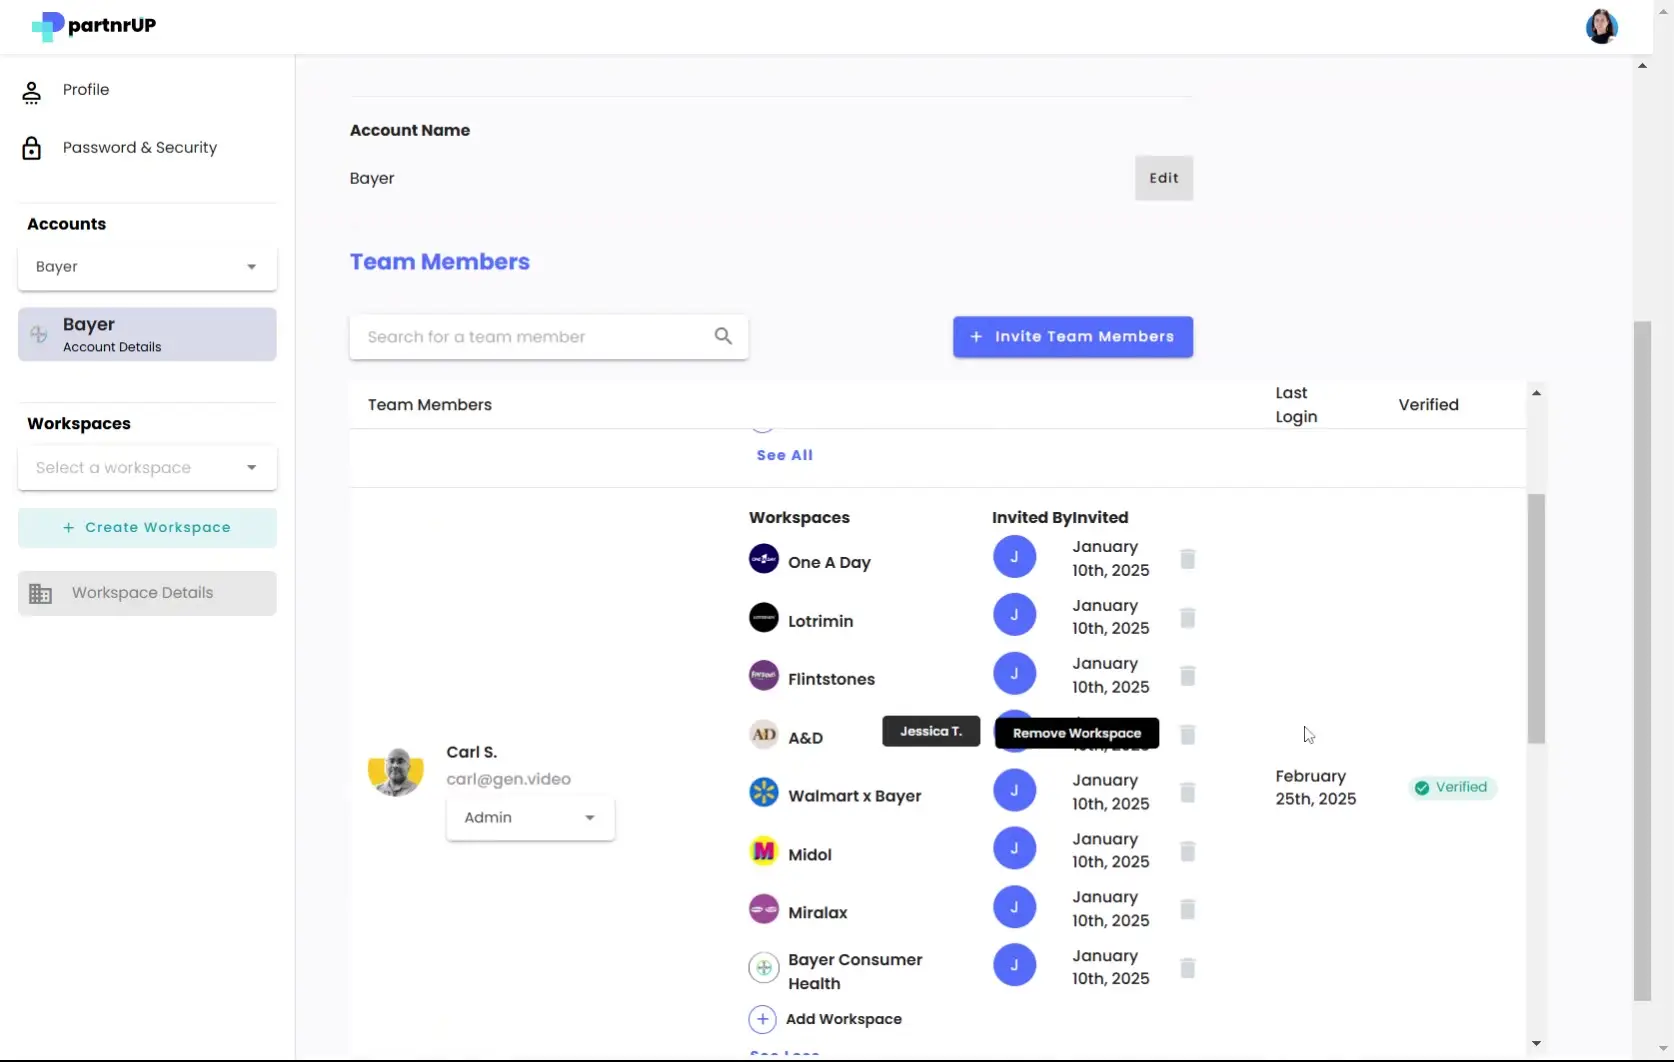Image resolution: width=1674 pixels, height=1062 pixels.
Task: Open the profile avatar menu top right
Action: point(1600,26)
